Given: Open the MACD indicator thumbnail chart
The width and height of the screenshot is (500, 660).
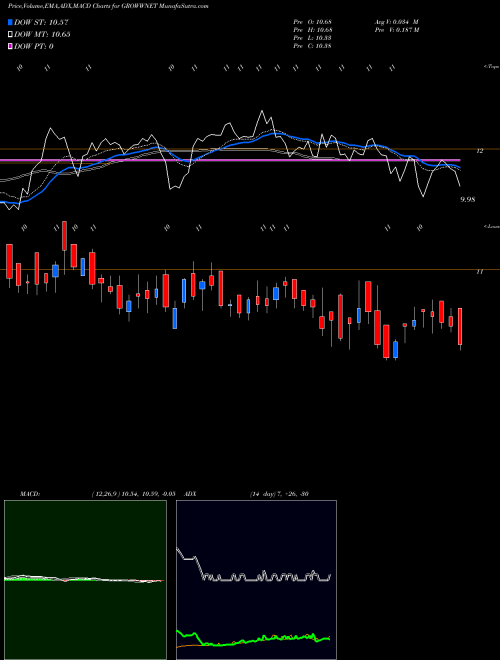Looking at the screenshot, I should (x=85, y=580).
